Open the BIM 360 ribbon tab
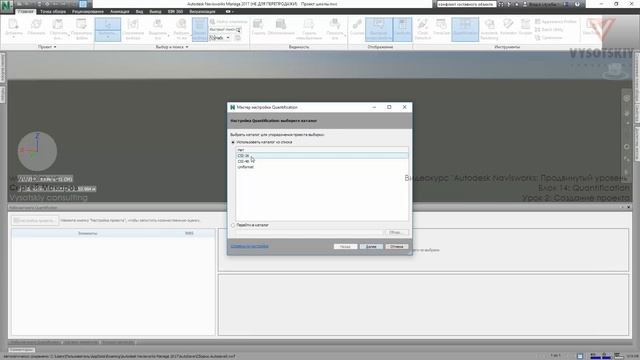The height and width of the screenshot is (360, 640). (175, 11)
